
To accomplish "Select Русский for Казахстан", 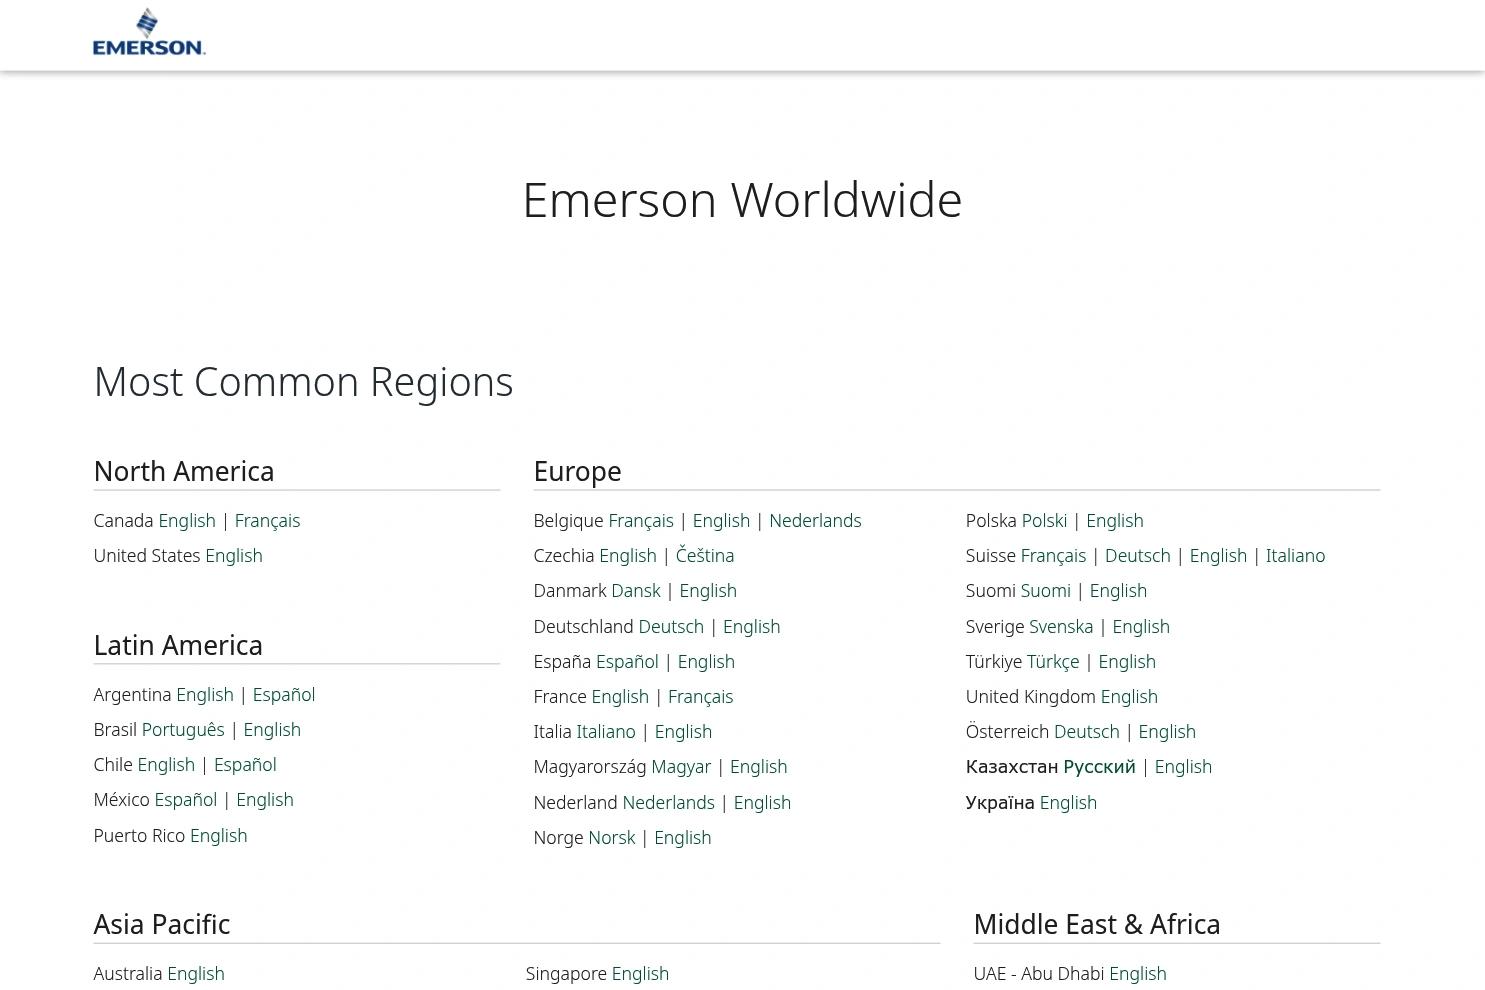I will pyautogui.click(x=1100, y=766).
